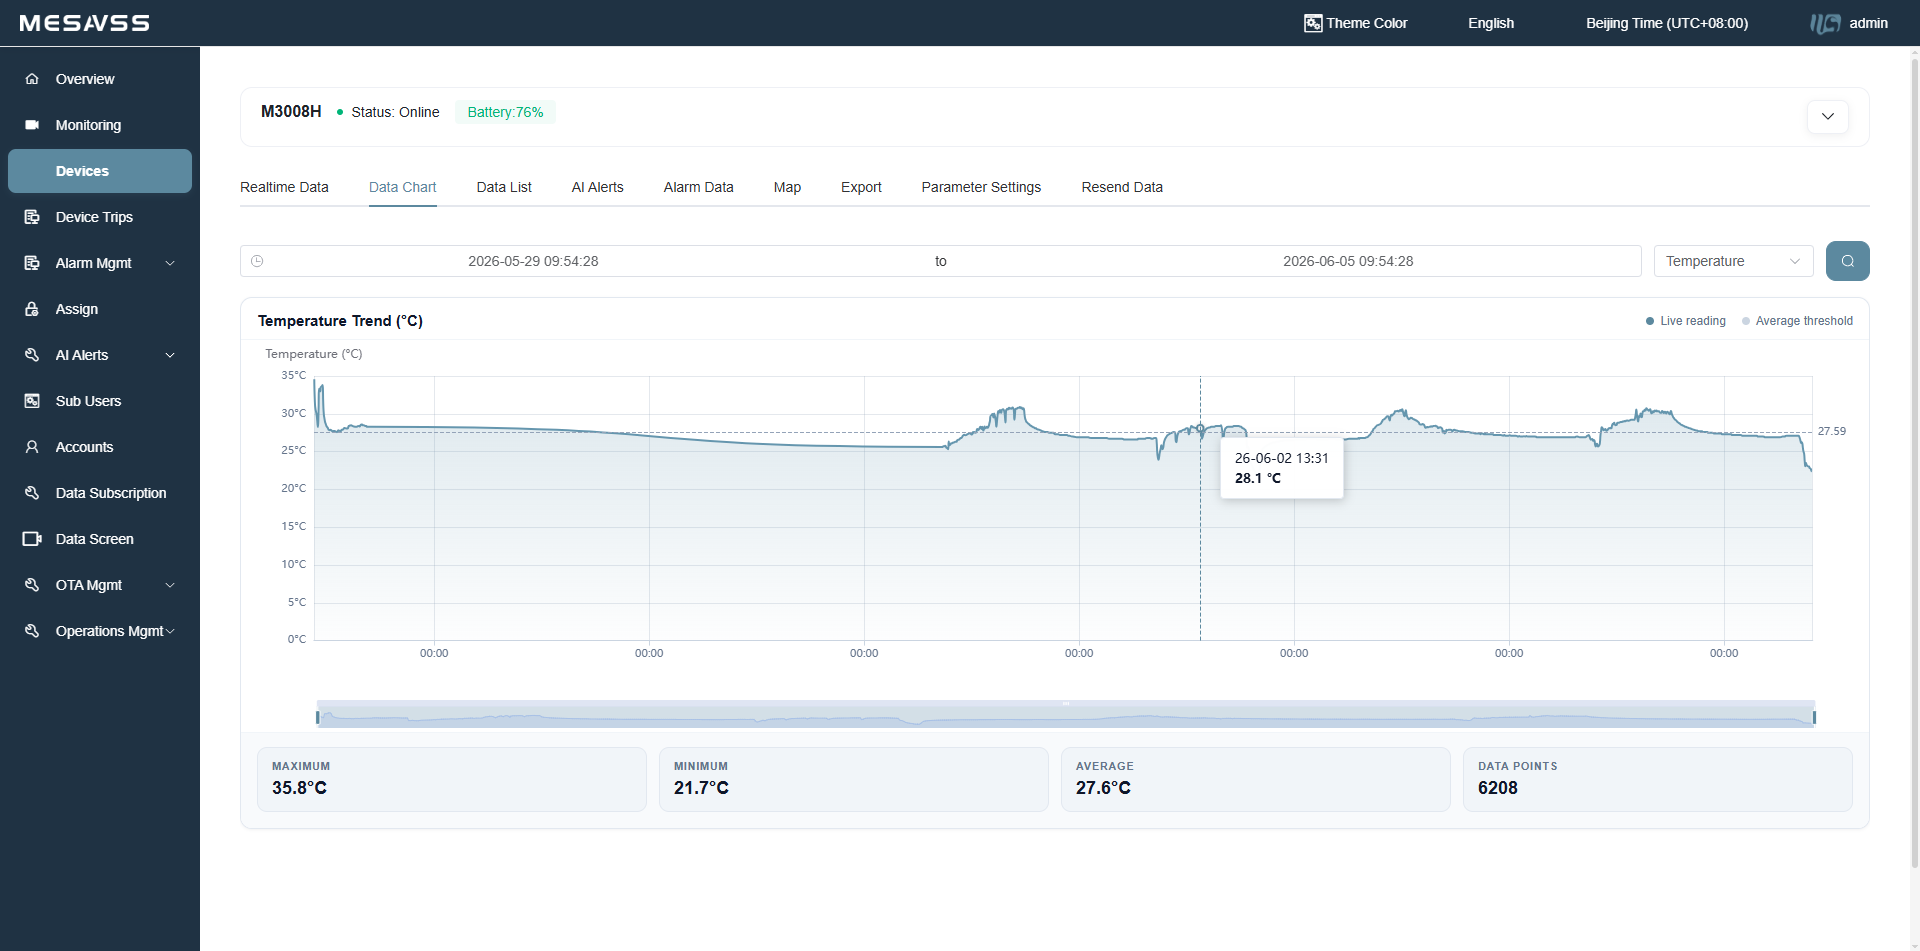Click the blue search magnifier button
Screen dimensions: 1920x951
[1848, 261]
